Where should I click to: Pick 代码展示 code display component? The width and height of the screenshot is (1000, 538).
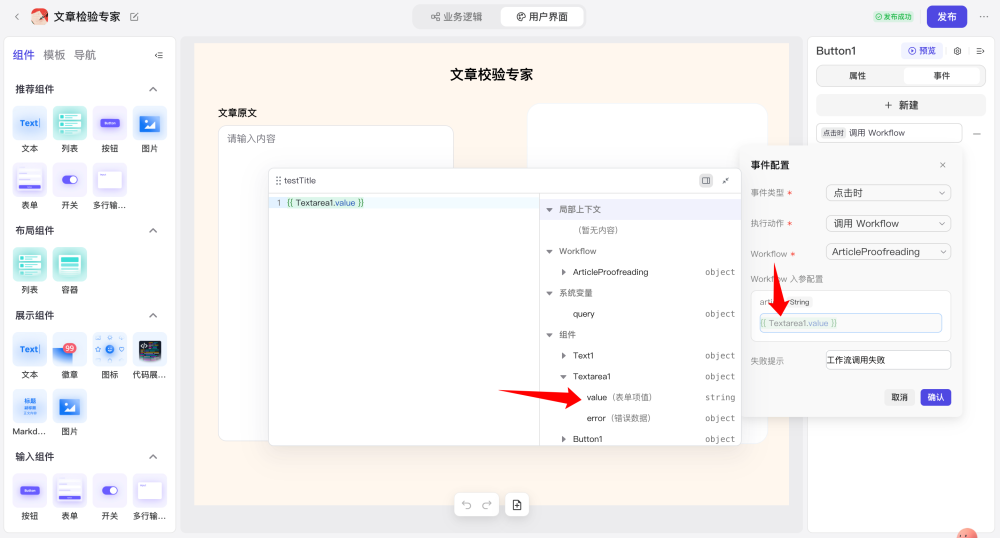(149, 356)
